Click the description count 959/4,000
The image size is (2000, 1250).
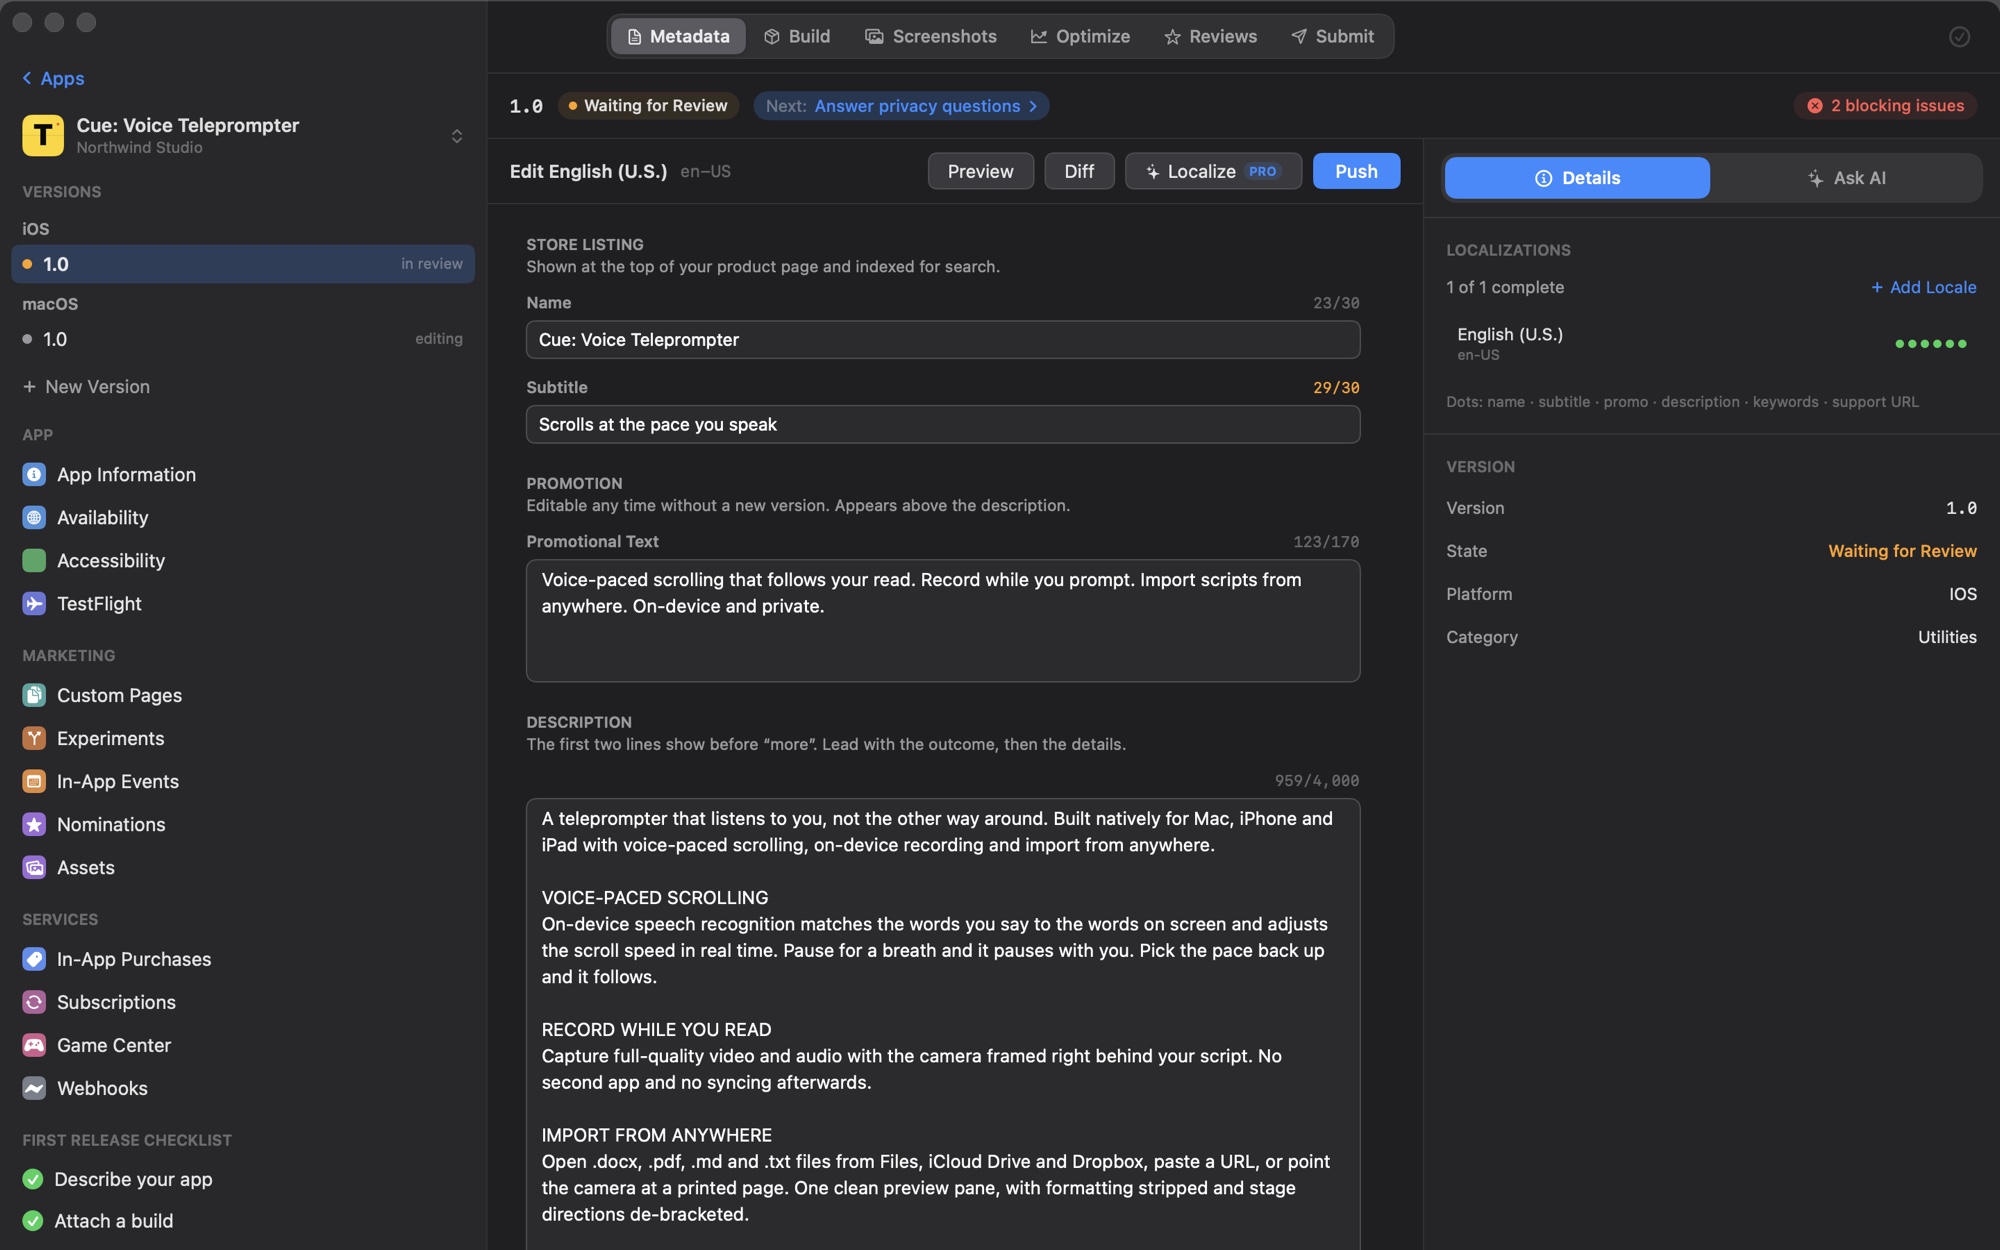coord(1316,781)
